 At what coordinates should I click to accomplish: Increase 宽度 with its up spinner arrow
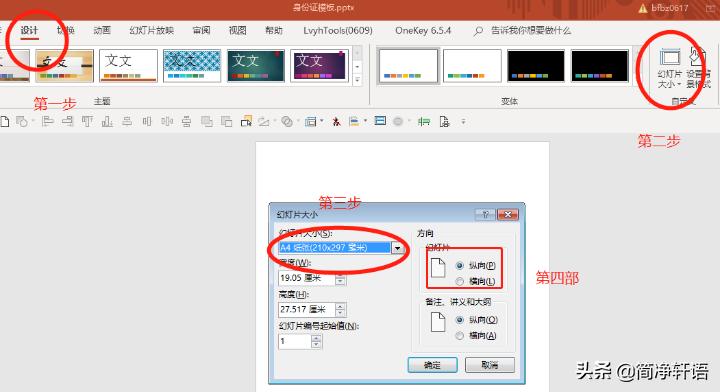pyautogui.click(x=340, y=275)
